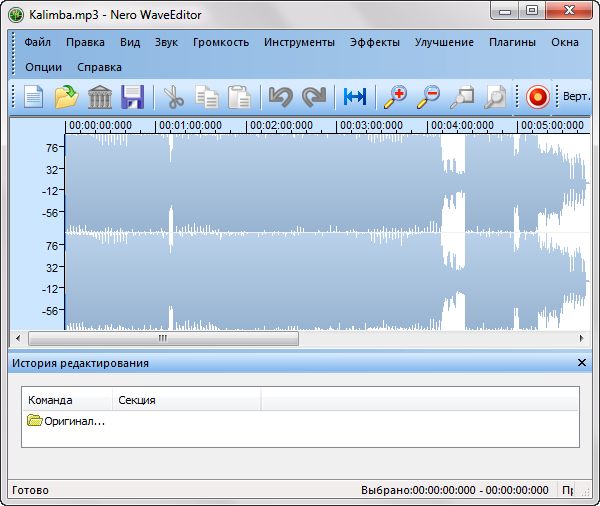The width and height of the screenshot is (600, 506).
Task: Undo the last action with the toolbar arrow
Action: click(281, 97)
